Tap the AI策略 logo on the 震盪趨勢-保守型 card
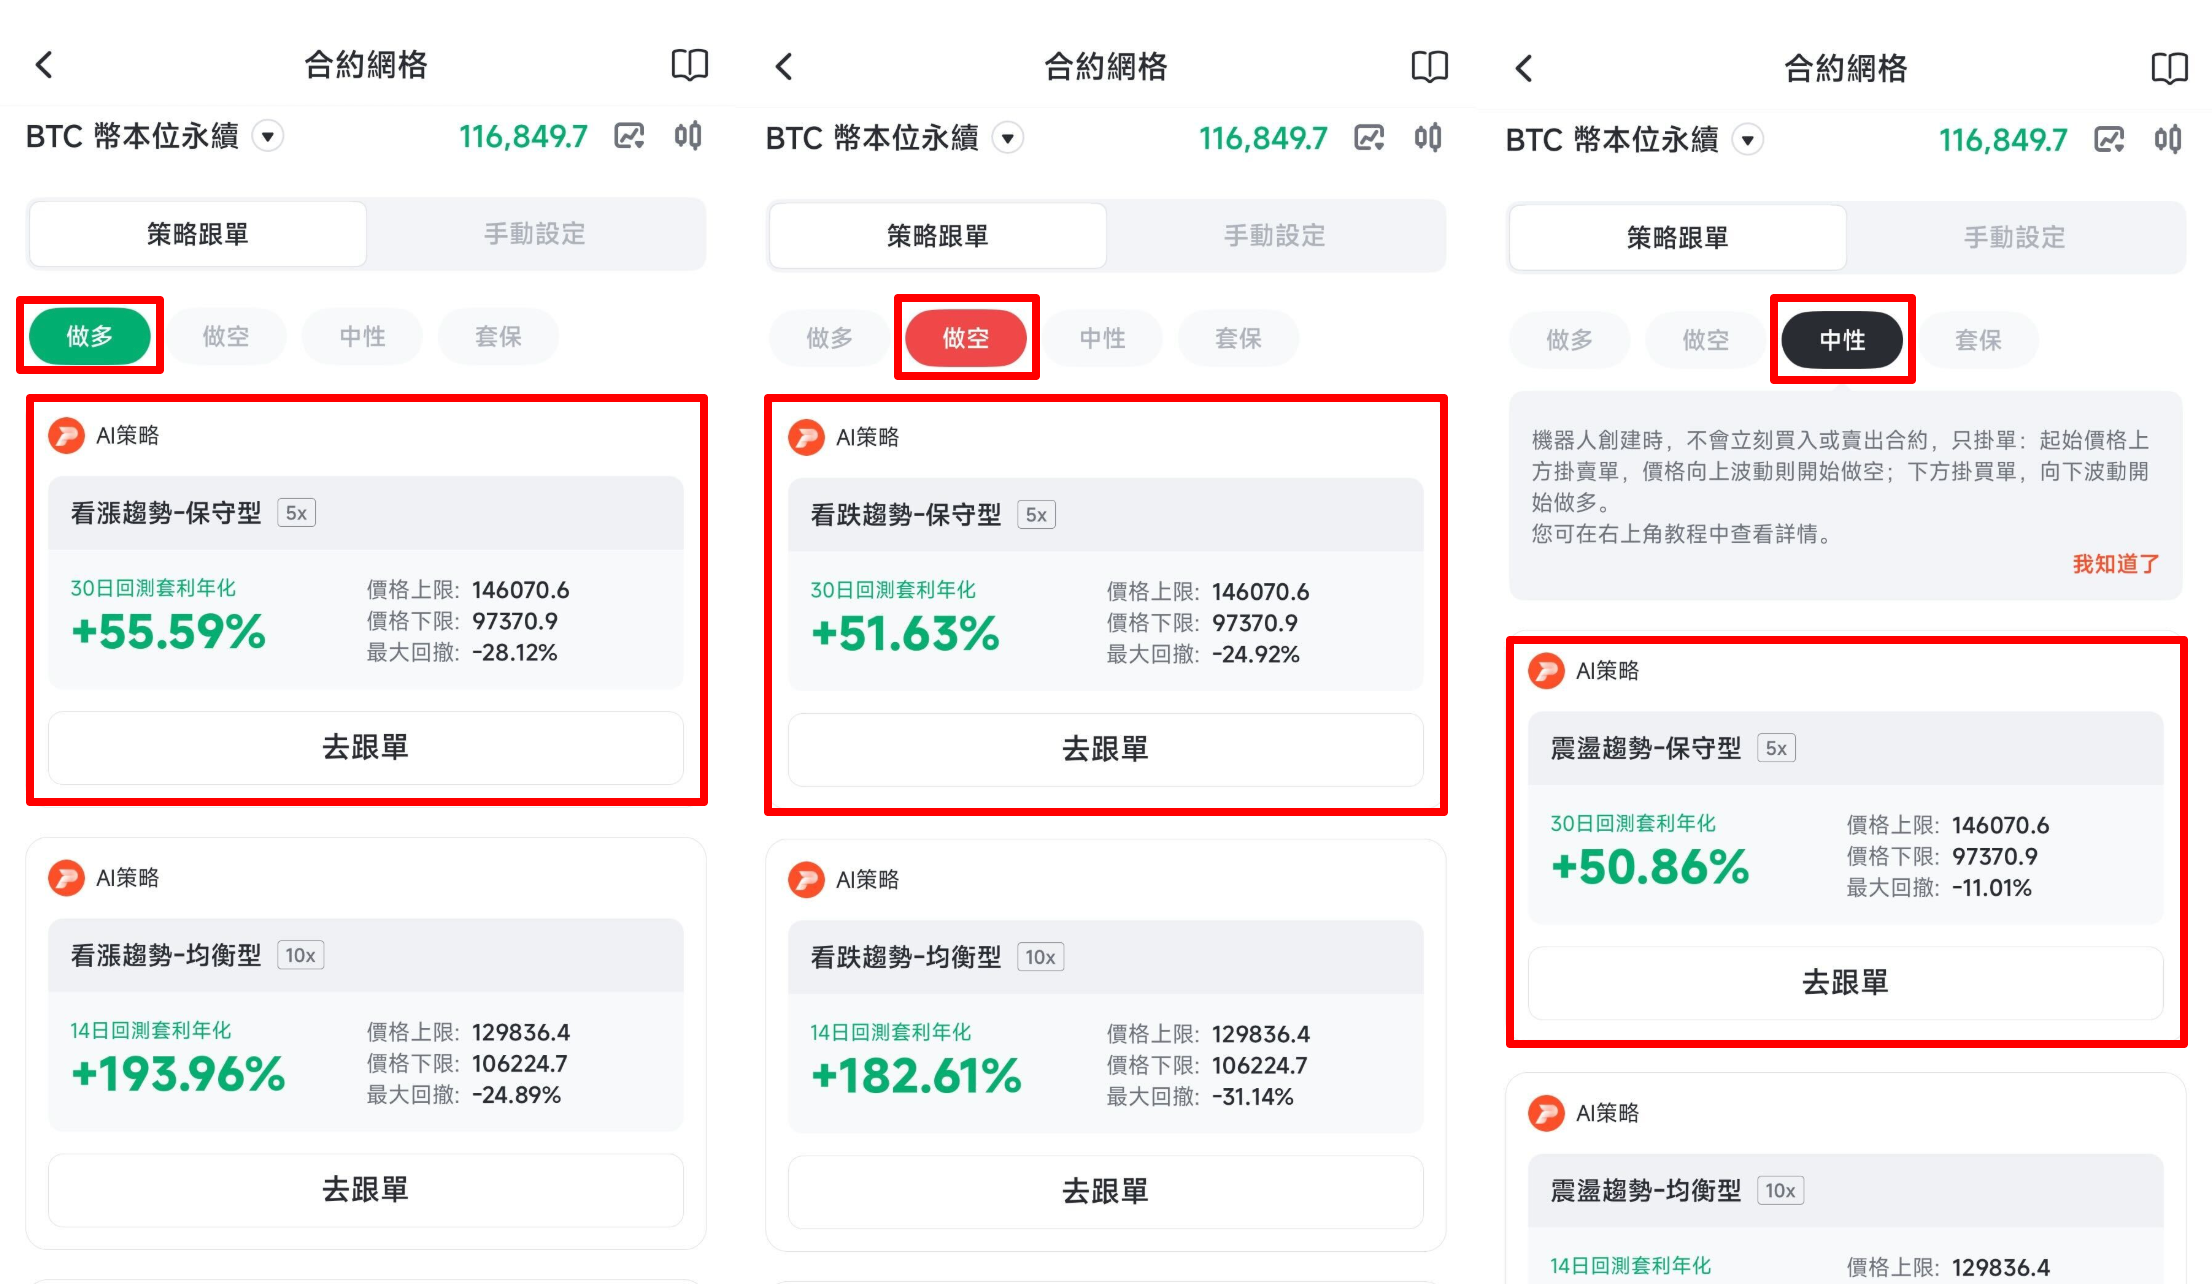Image resolution: width=2212 pixels, height=1284 pixels. tap(1546, 671)
